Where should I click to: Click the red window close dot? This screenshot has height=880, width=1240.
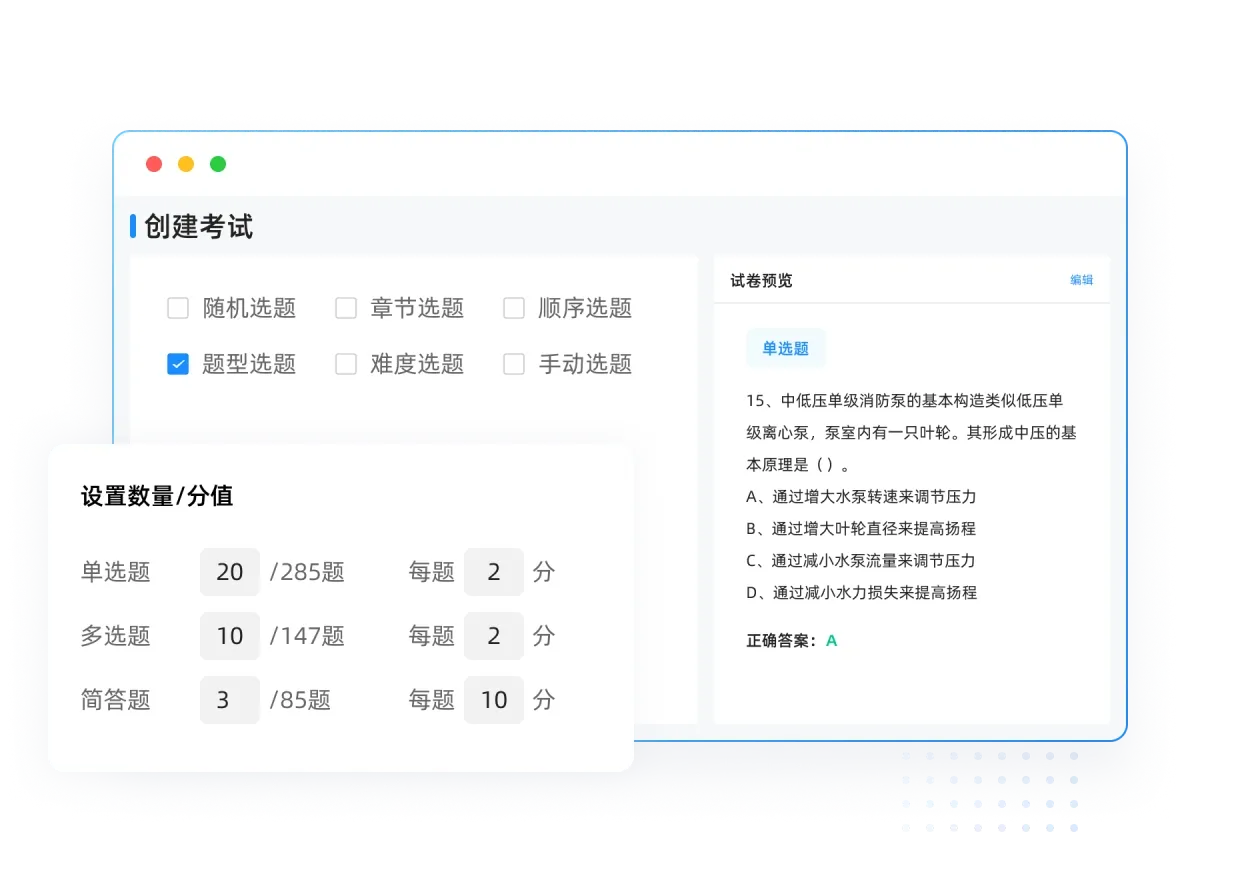(x=154, y=164)
